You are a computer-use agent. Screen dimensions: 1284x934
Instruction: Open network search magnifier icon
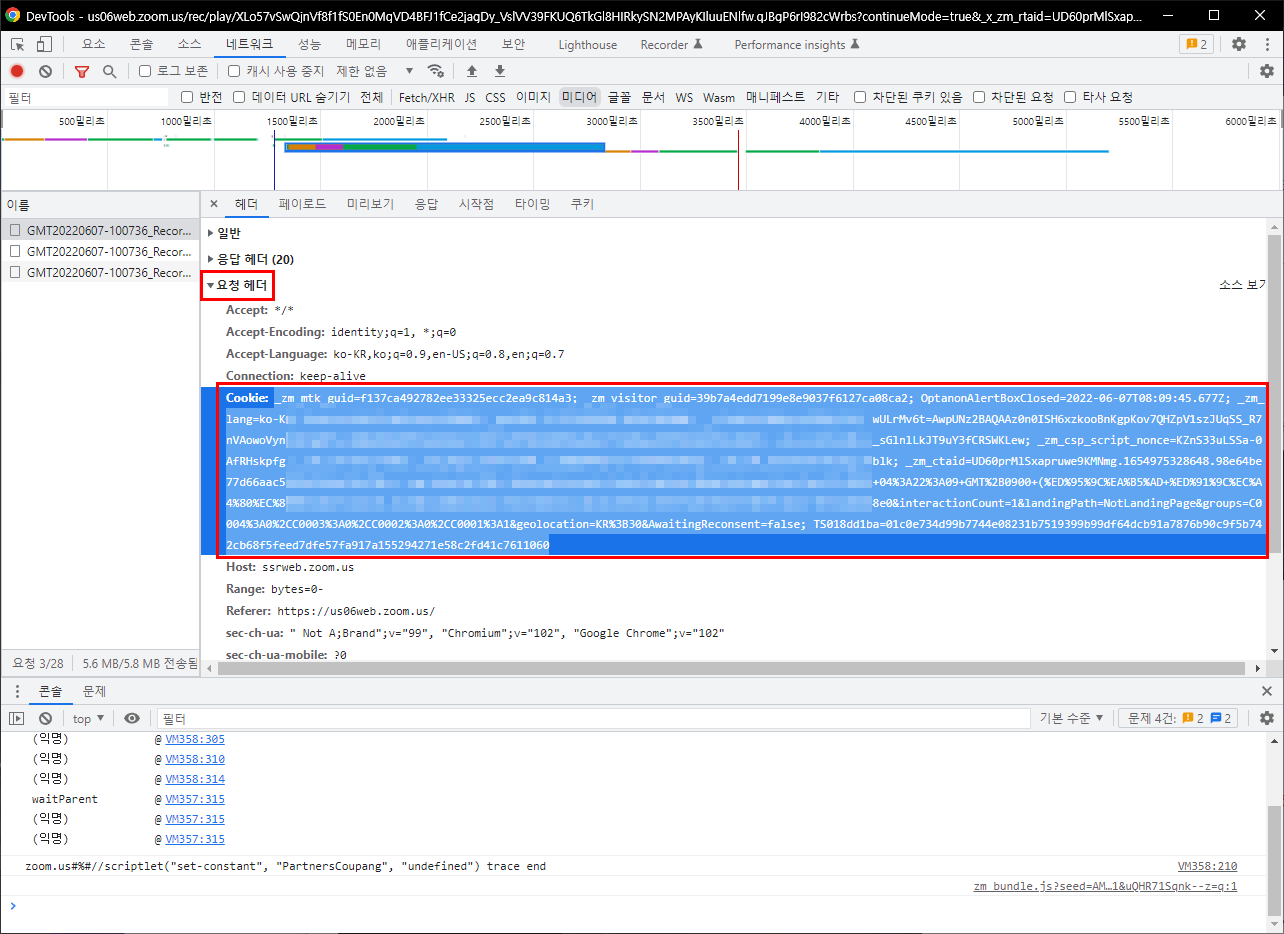[x=109, y=71]
